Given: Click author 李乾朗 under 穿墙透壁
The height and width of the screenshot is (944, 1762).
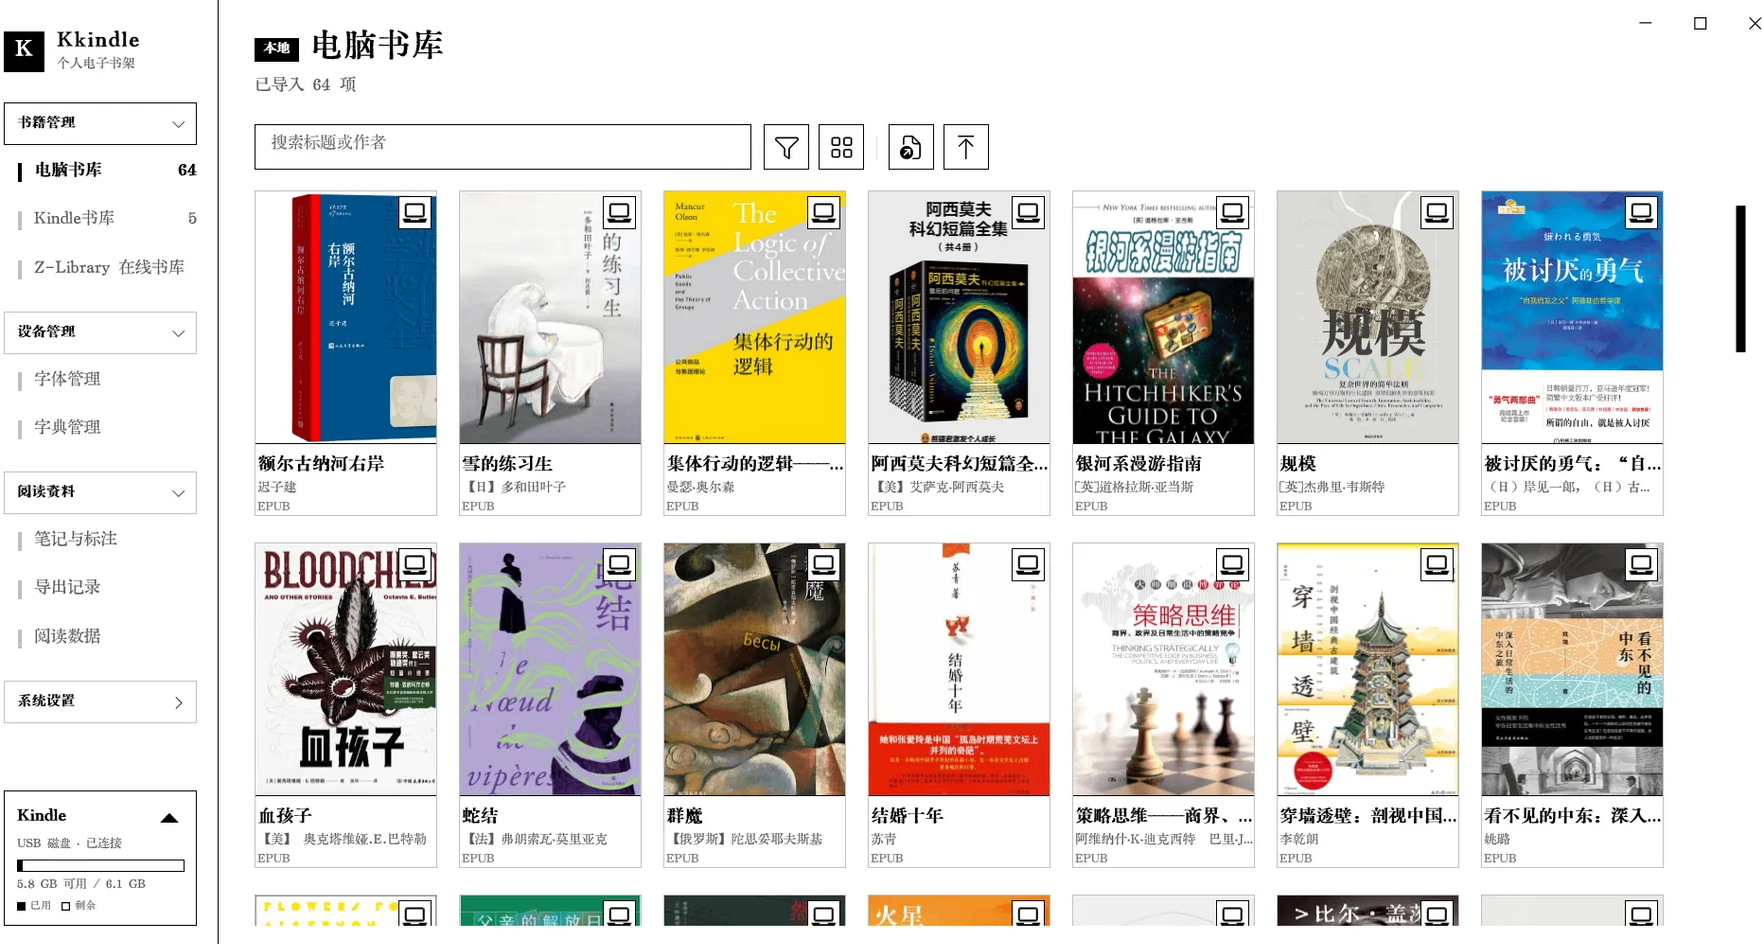Looking at the screenshot, I should tap(1299, 839).
